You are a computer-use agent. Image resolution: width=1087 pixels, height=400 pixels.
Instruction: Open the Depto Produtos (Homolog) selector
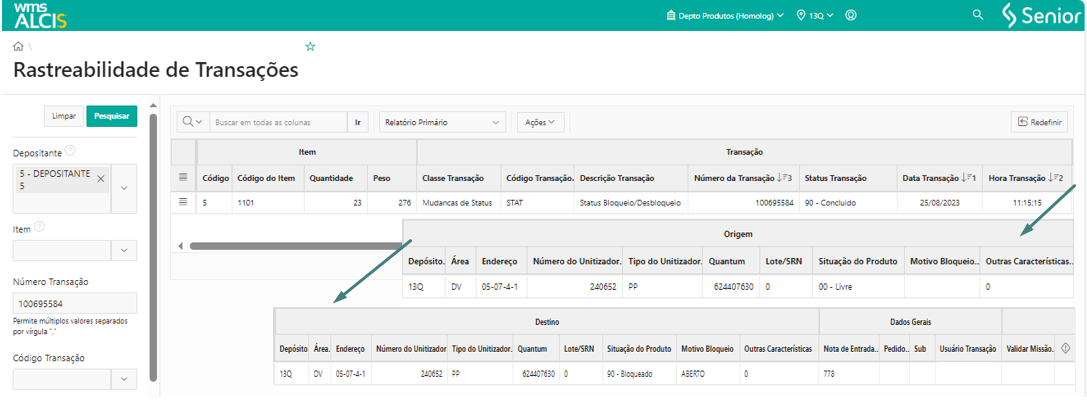click(x=724, y=15)
